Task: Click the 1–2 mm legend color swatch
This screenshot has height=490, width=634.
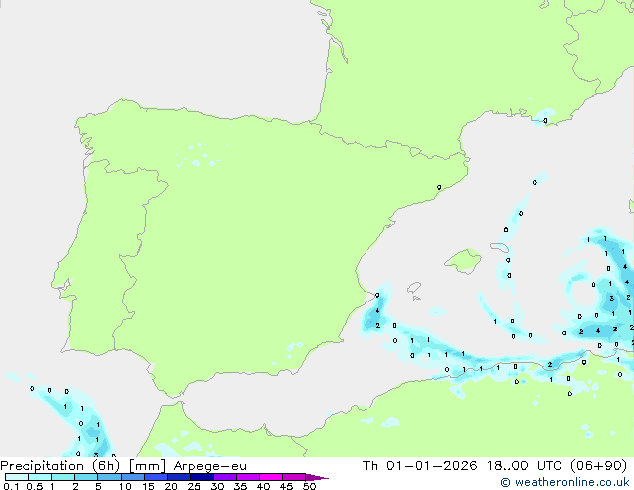Action: pos(63,477)
